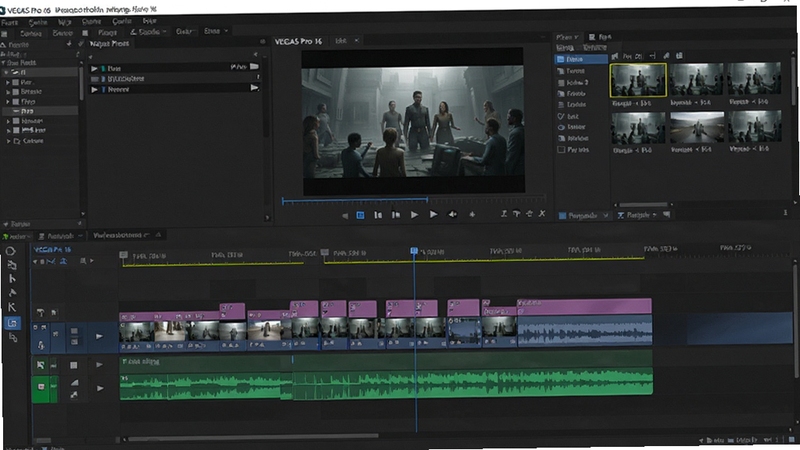The image size is (800, 450).
Task: Select the blue-highlighted category in the media browser list
Action: point(581,59)
